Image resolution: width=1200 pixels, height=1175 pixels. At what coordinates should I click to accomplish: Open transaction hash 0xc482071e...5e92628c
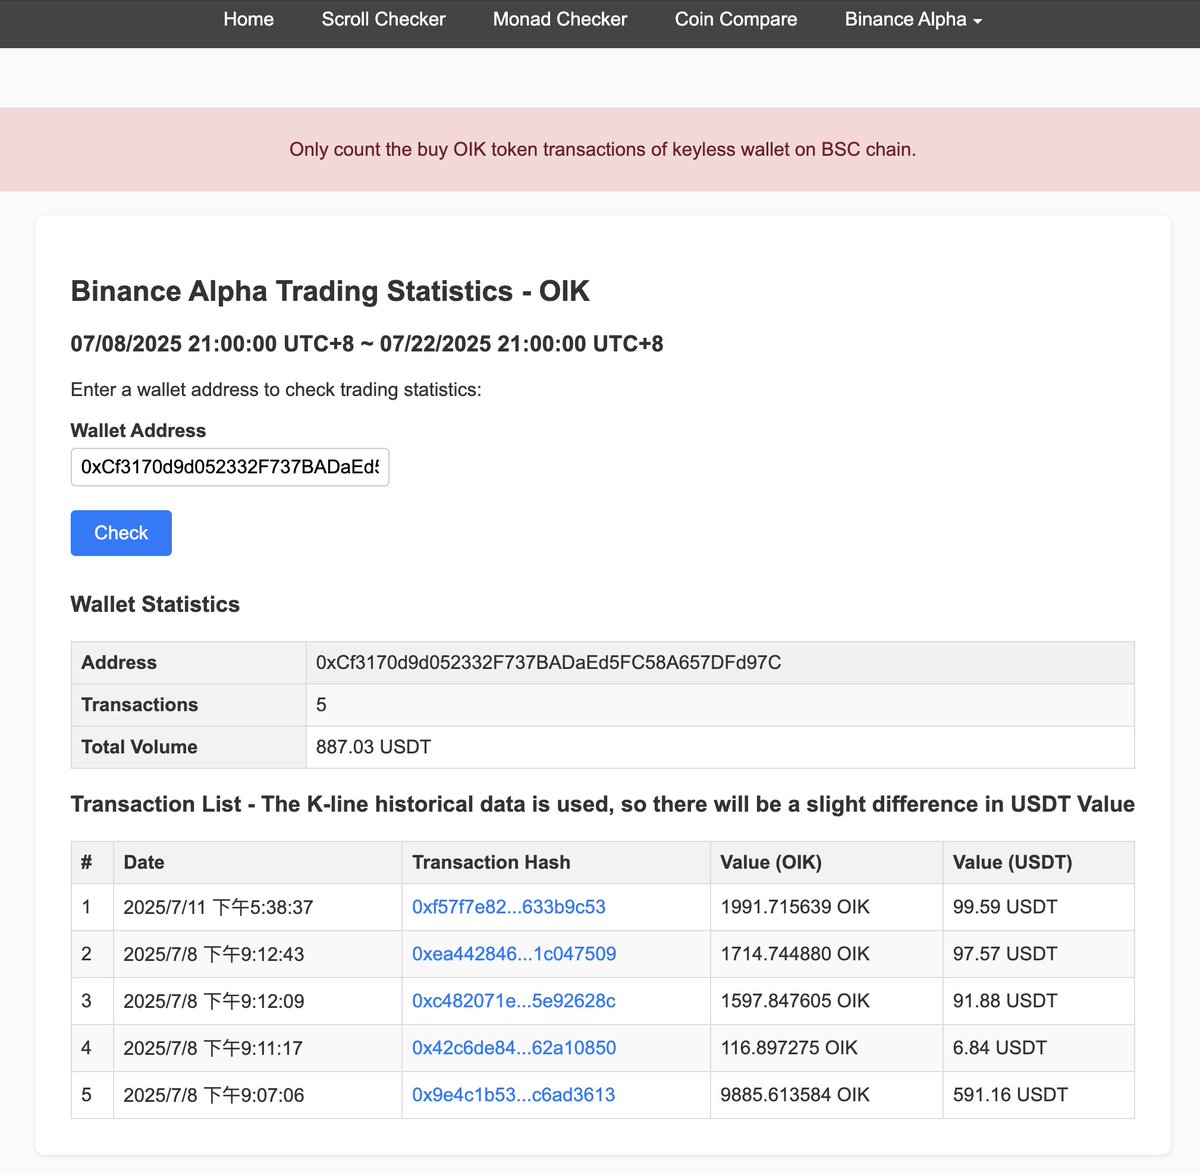(x=514, y=1001)
